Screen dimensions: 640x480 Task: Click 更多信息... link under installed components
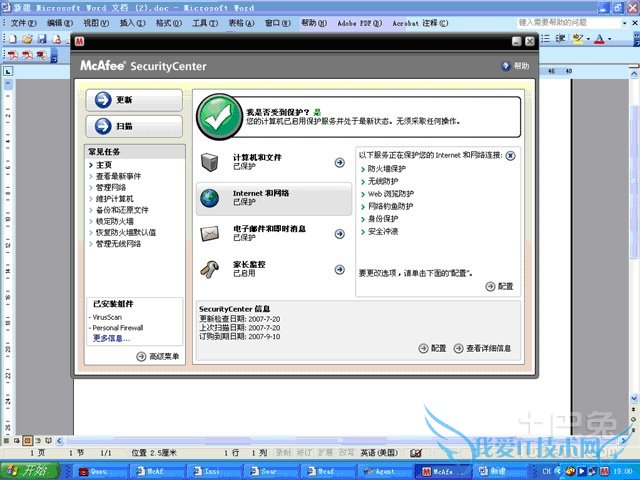[111, 338]
